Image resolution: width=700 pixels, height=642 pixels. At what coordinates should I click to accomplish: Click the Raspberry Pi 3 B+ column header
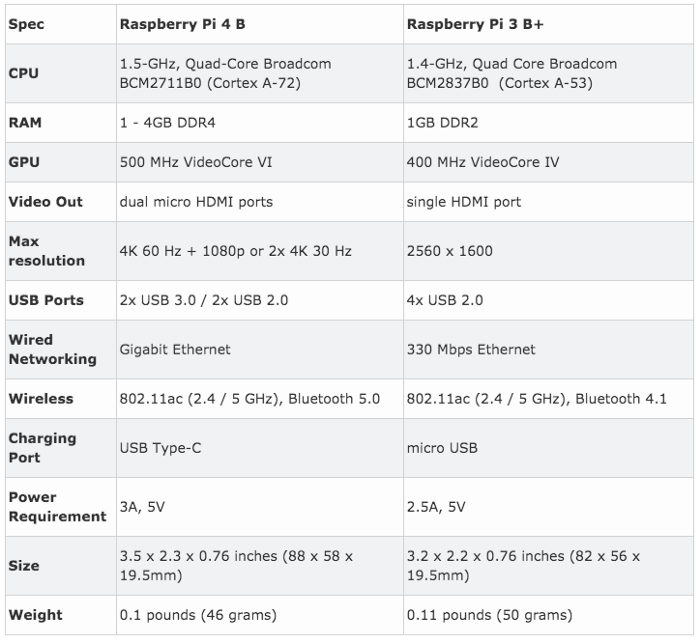pos(548,24)
